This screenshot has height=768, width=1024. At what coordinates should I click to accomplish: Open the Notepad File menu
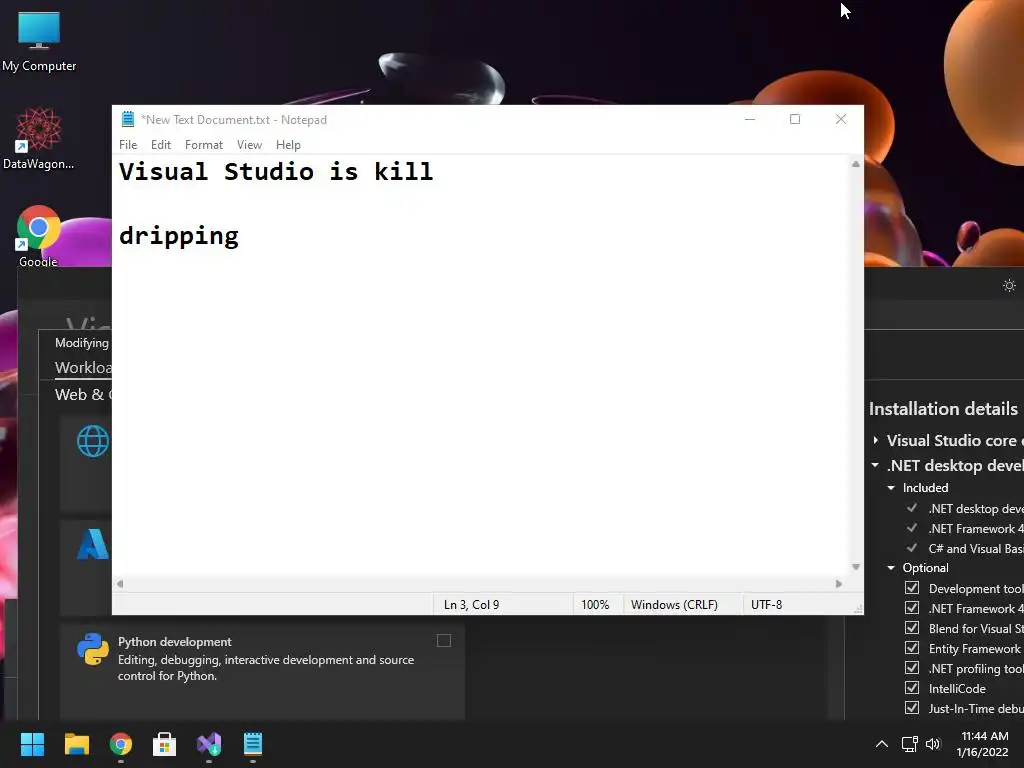pos(128,144)
